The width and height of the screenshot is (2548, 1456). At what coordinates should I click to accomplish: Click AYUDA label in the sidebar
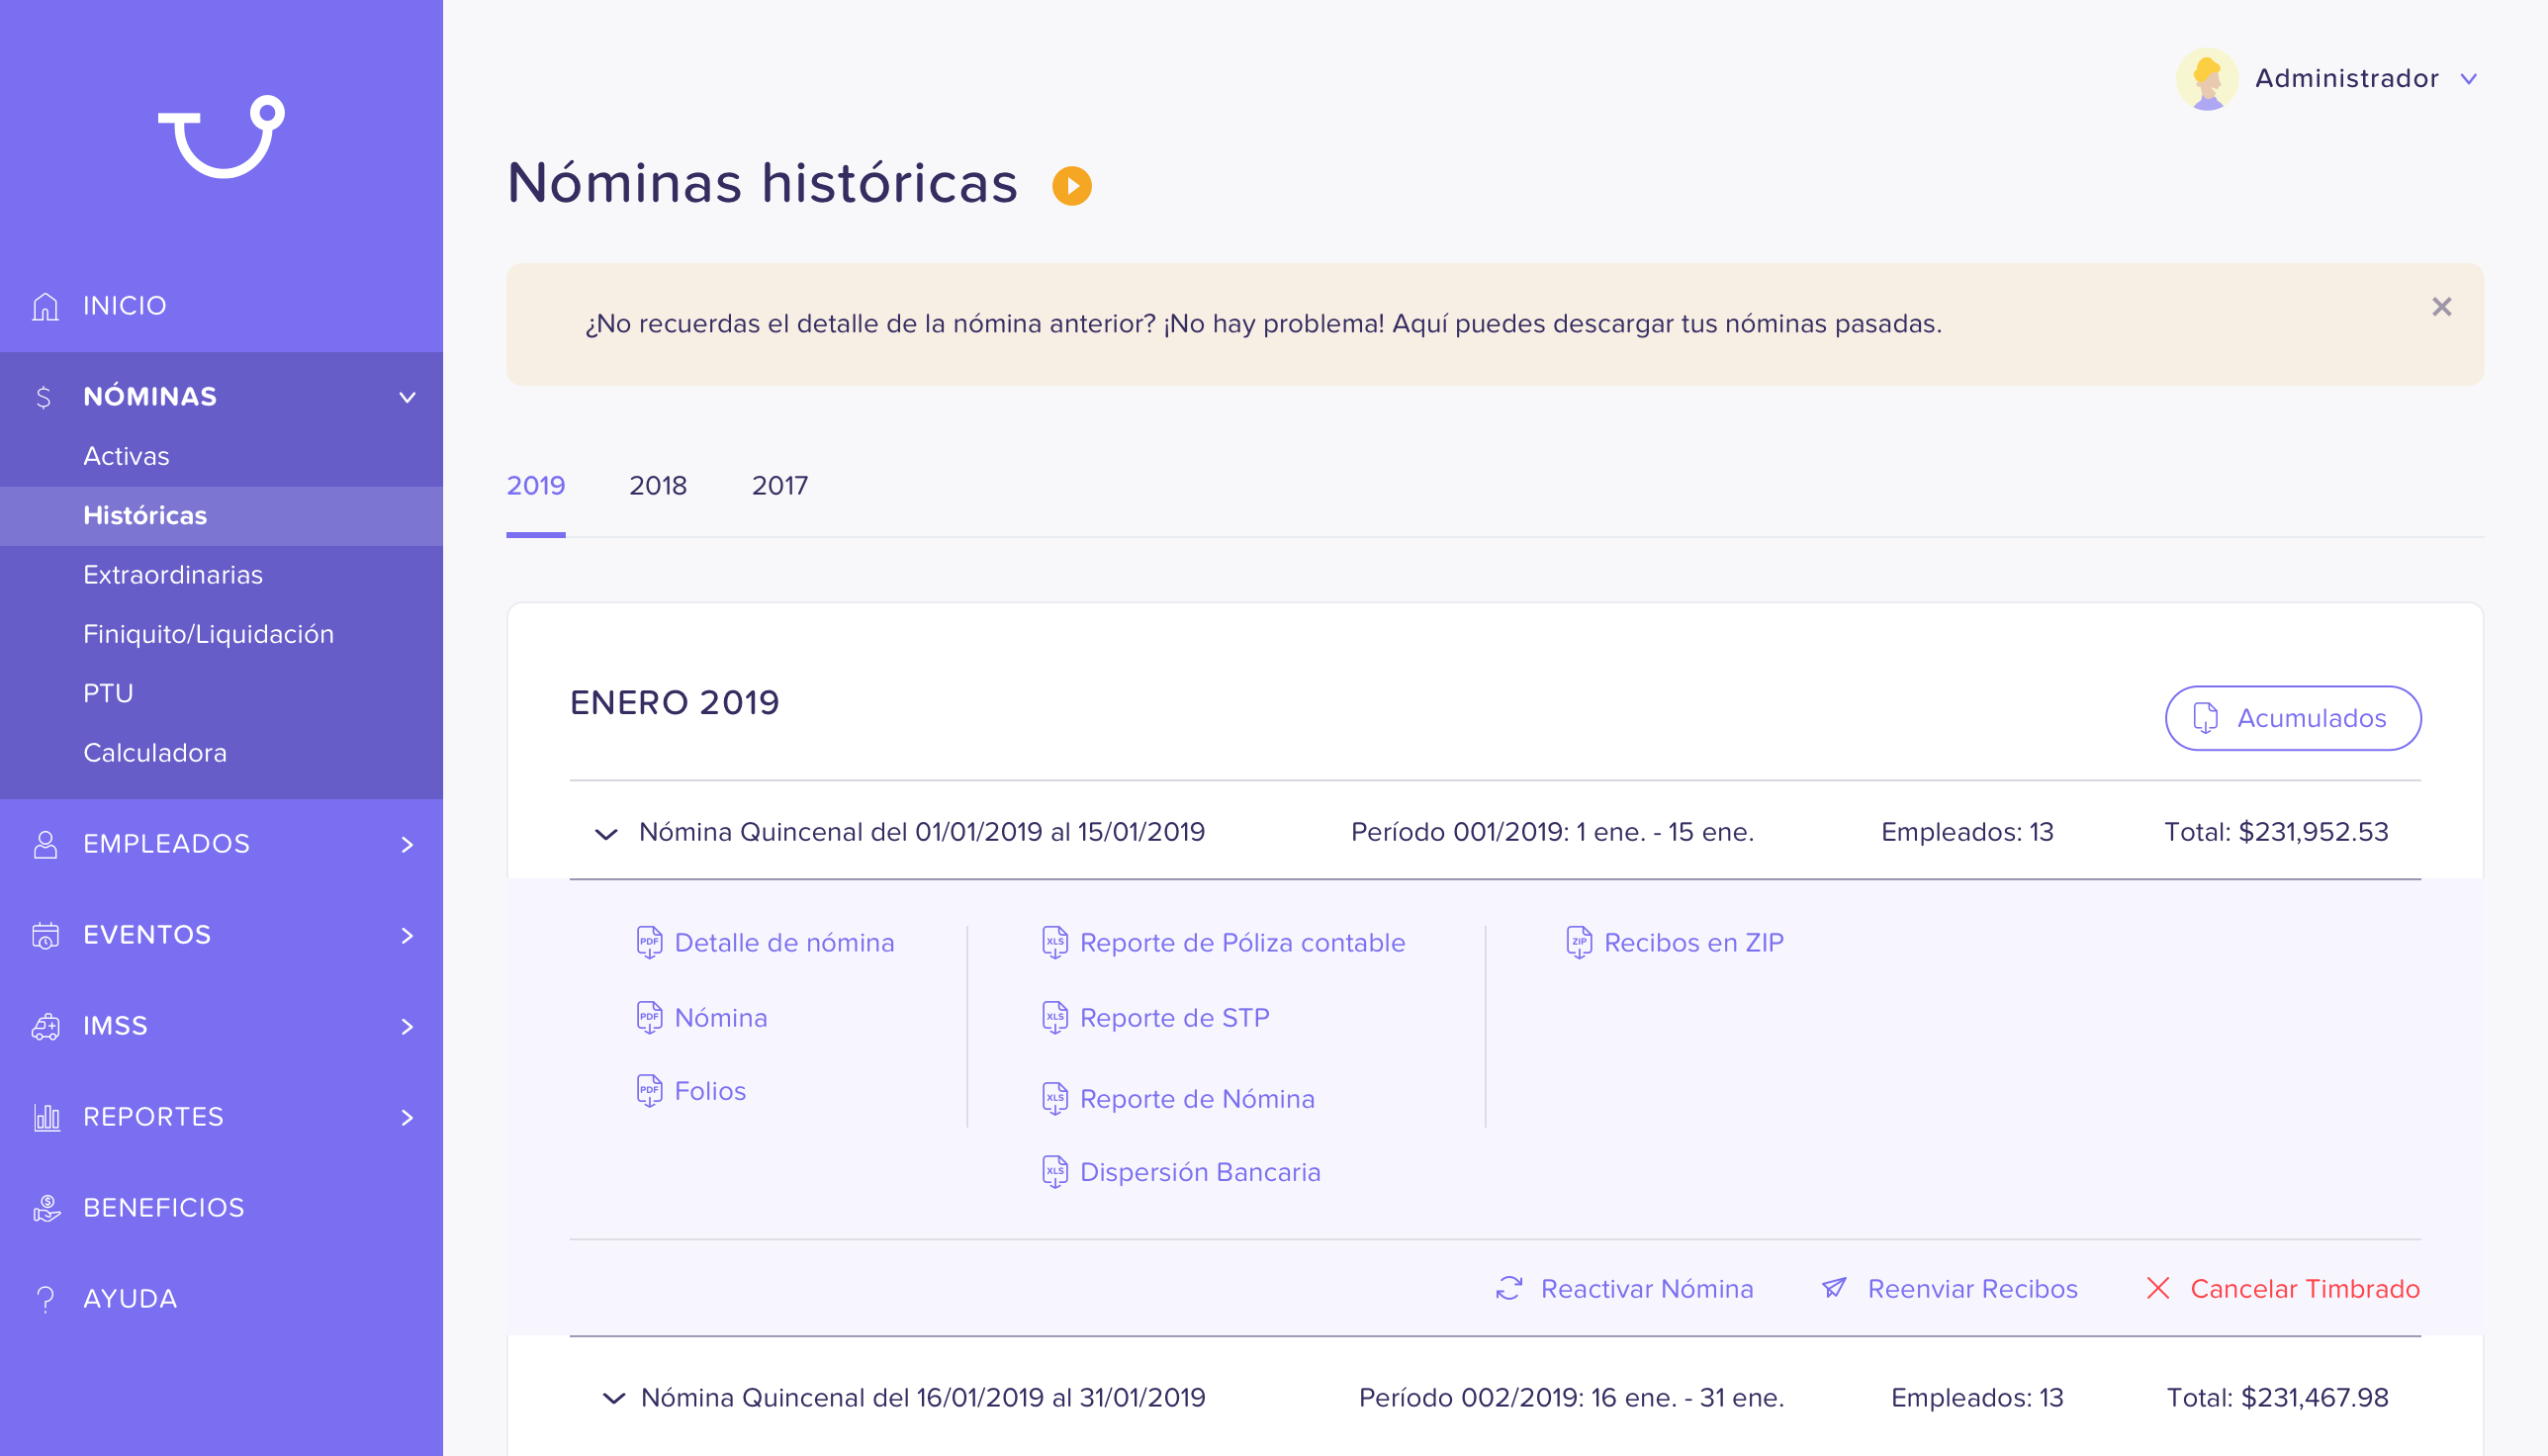tap(130, 1299)
